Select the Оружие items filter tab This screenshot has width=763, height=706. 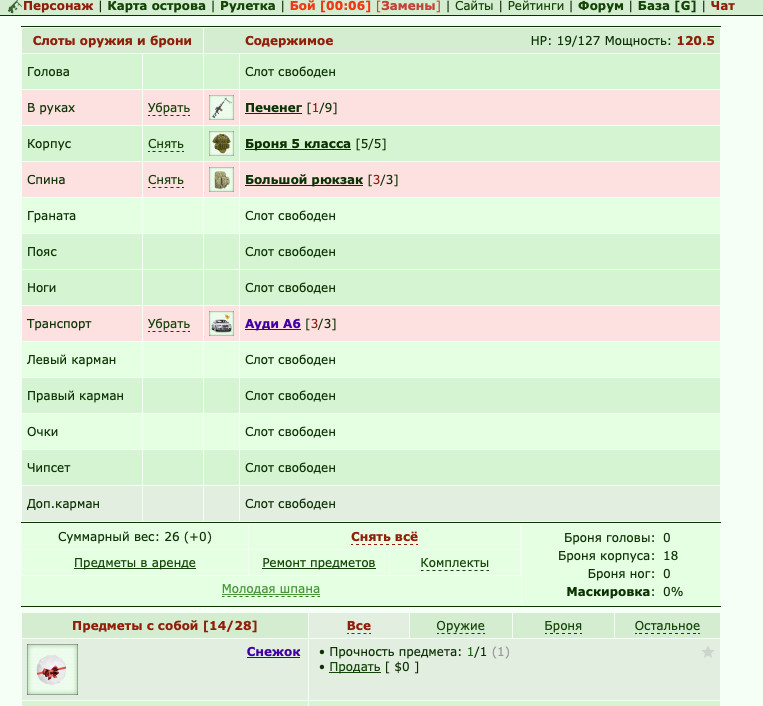pyautogui.click(x=460, y=626)
